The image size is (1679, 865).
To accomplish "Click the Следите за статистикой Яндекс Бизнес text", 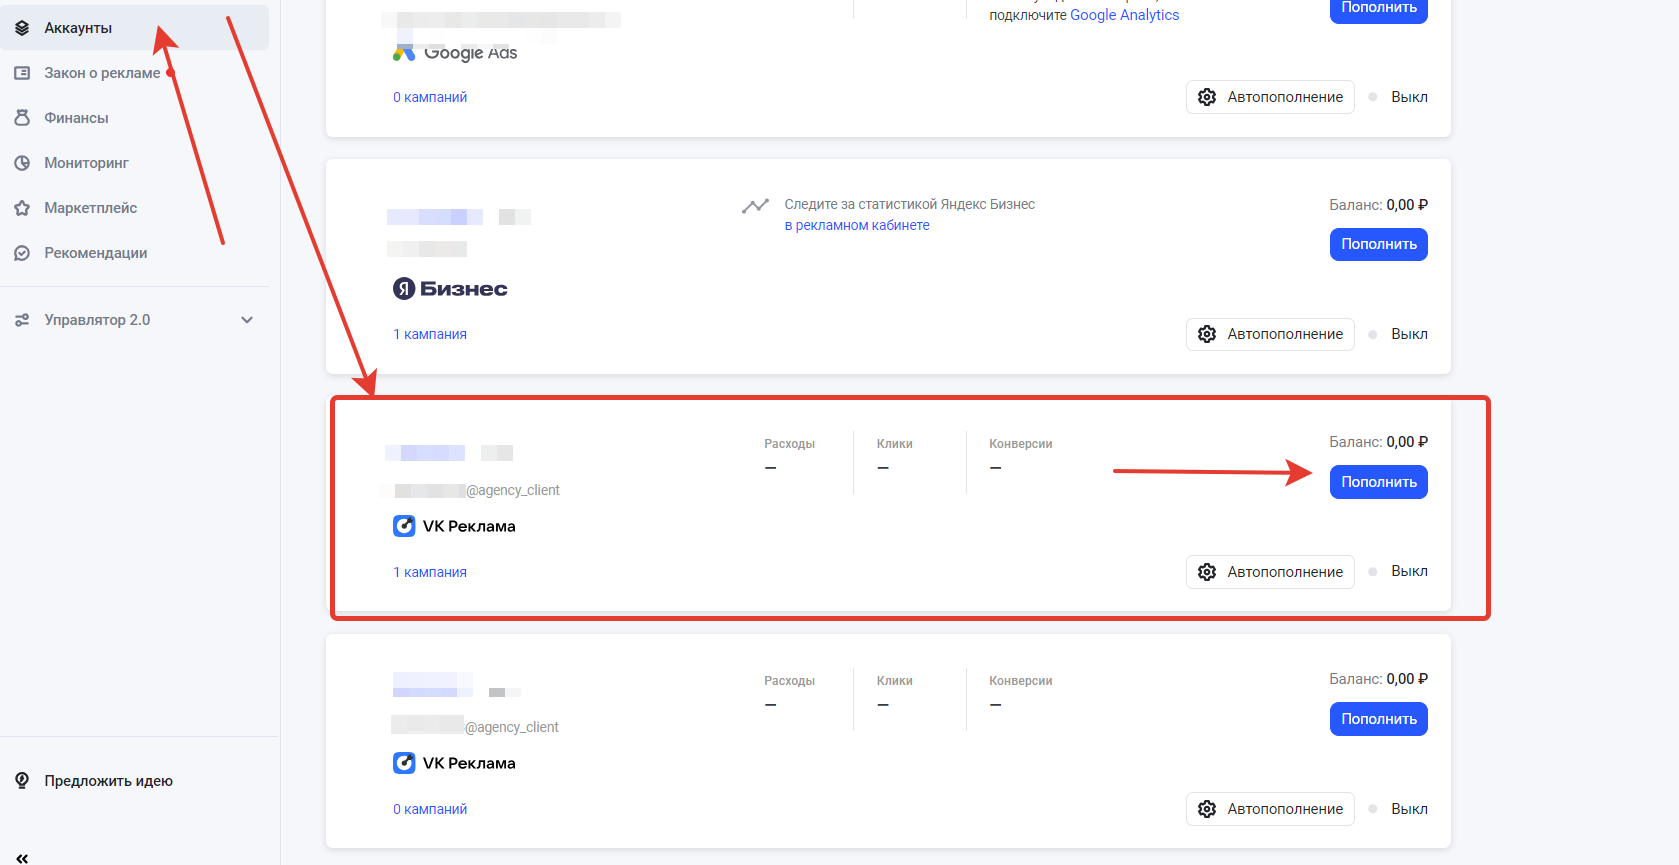I will (x=909, y=204).
